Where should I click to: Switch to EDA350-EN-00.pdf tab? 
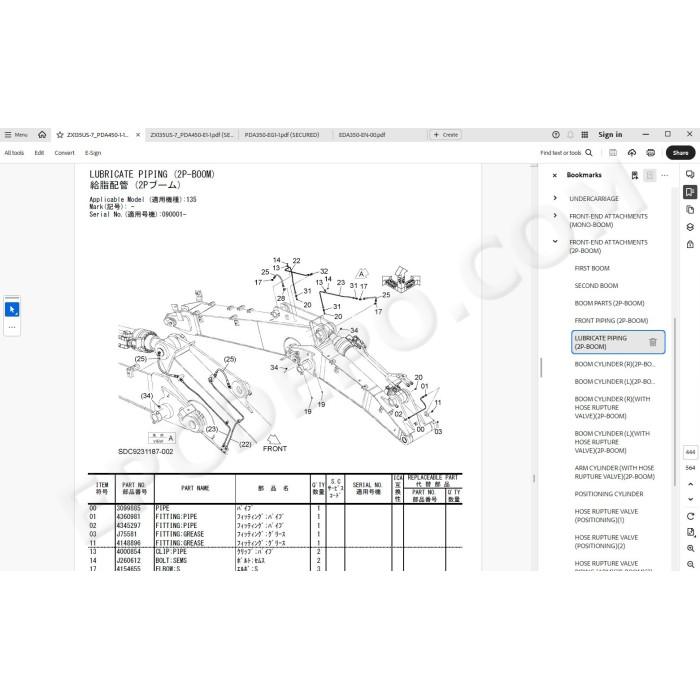pos(362,134)
